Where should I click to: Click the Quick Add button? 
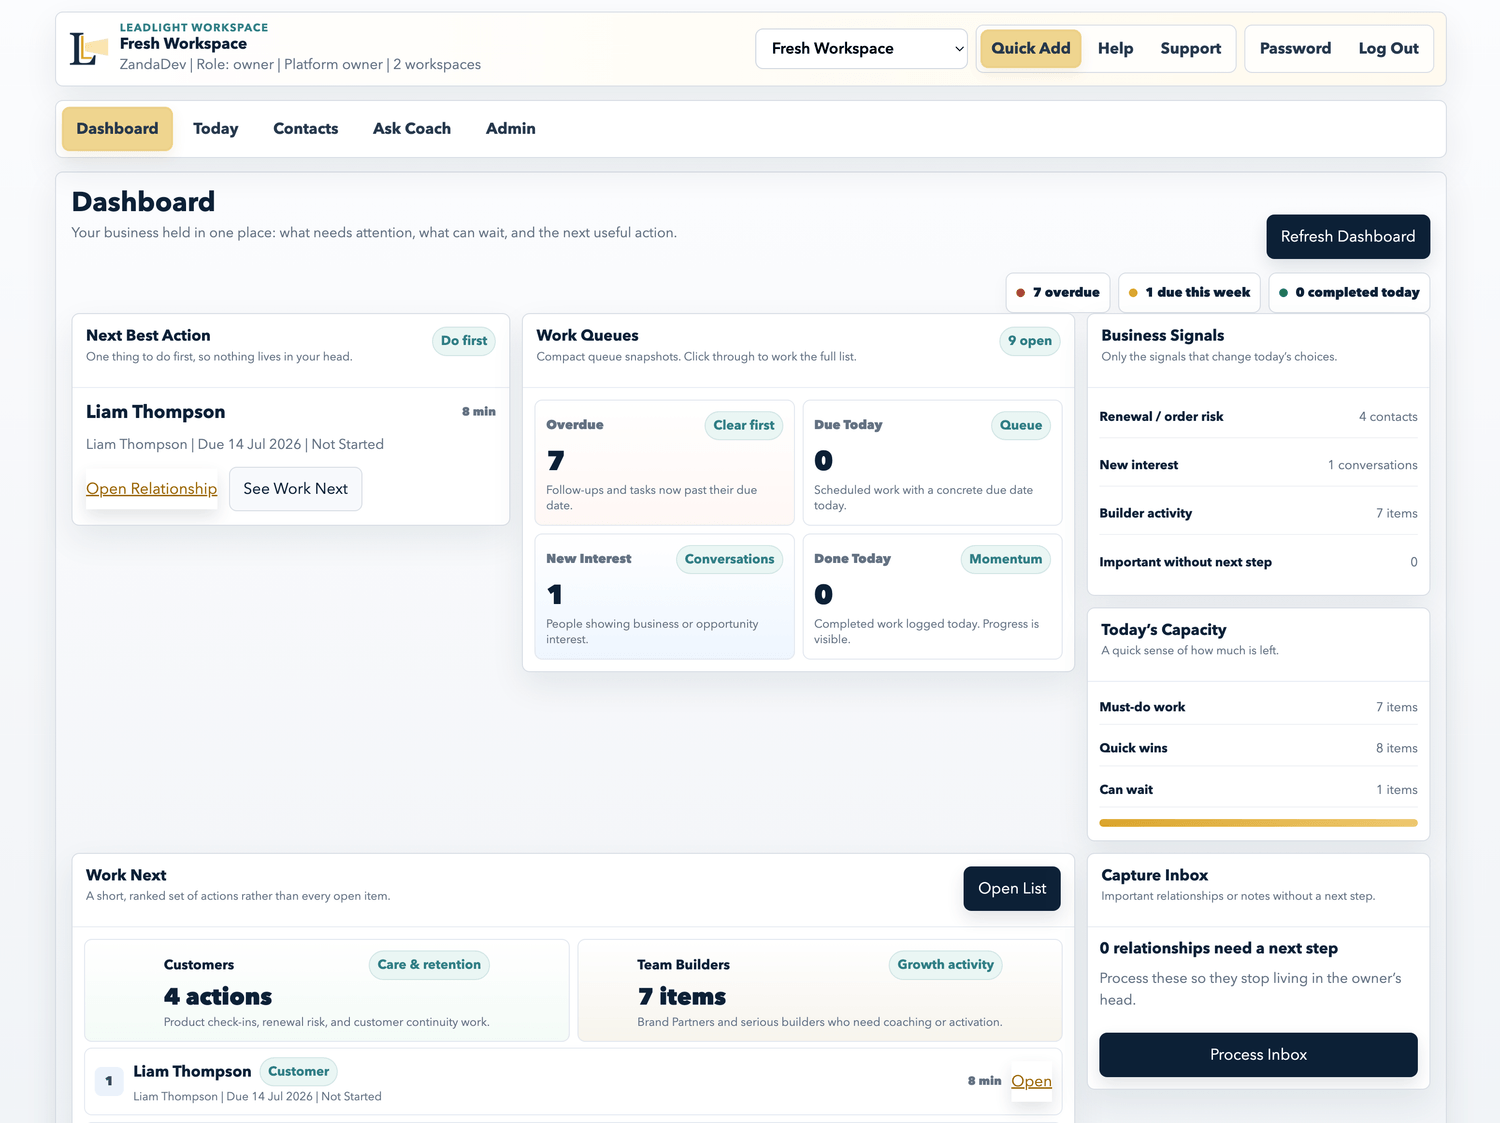coord(1030,48)
